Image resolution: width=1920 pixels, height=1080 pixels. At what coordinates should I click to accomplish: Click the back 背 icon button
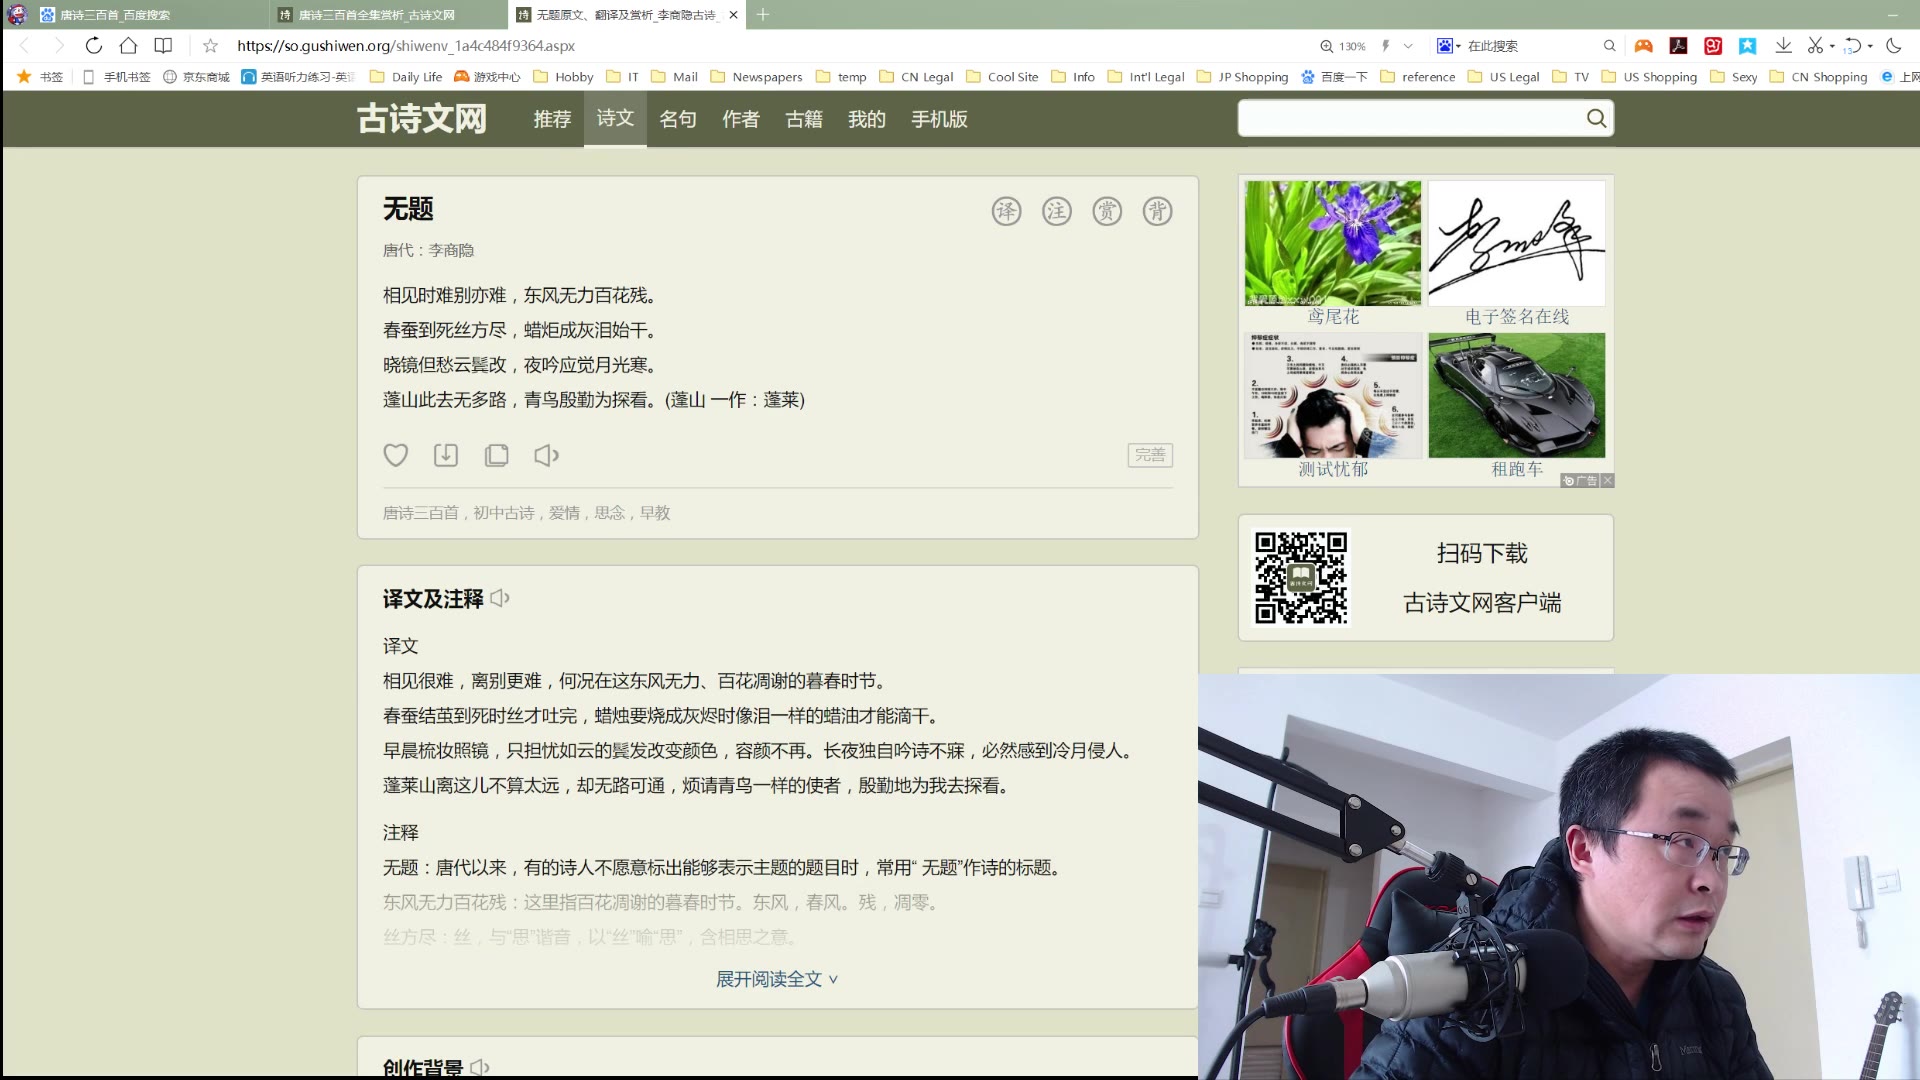coord(1156,211)
